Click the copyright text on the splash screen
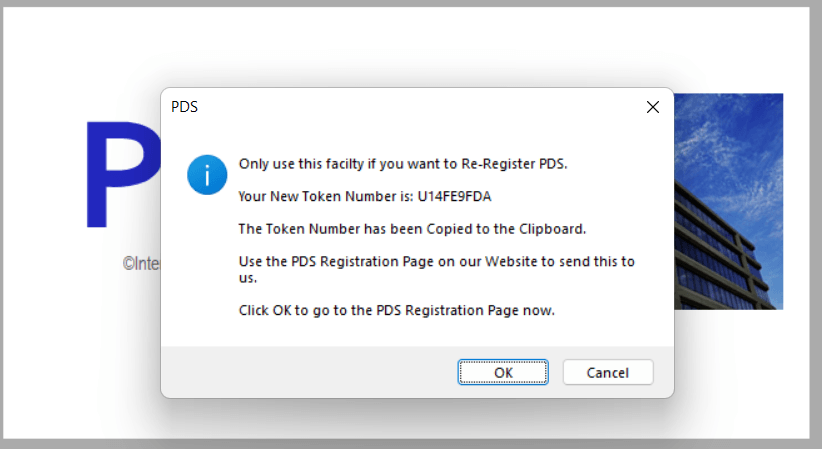822x460 pixels. (x=141, y=264)
